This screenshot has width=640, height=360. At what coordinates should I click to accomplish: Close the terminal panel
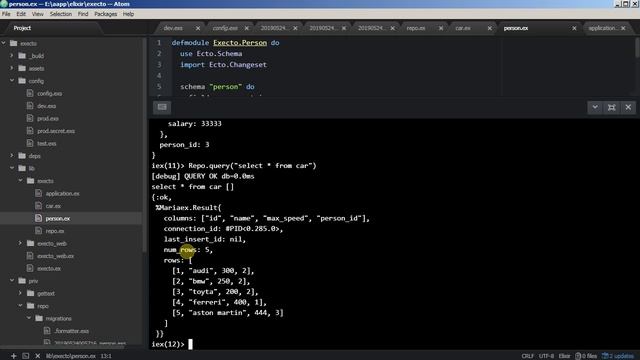(x=628, y=107)
